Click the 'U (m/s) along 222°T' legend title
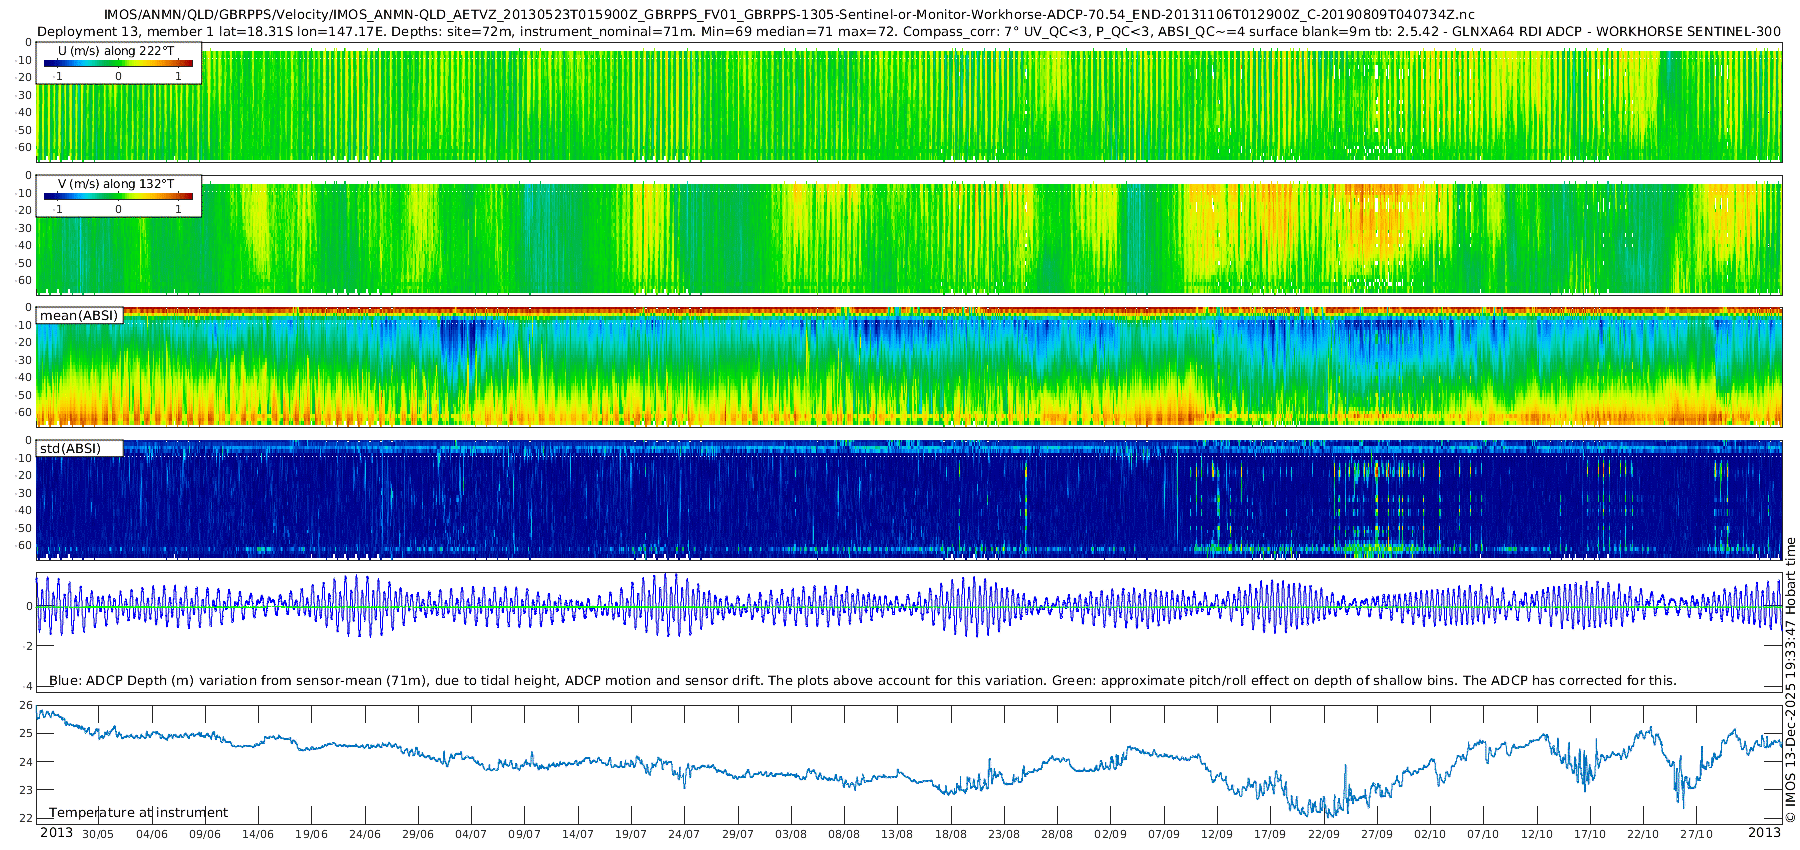 tap(116, 51)
